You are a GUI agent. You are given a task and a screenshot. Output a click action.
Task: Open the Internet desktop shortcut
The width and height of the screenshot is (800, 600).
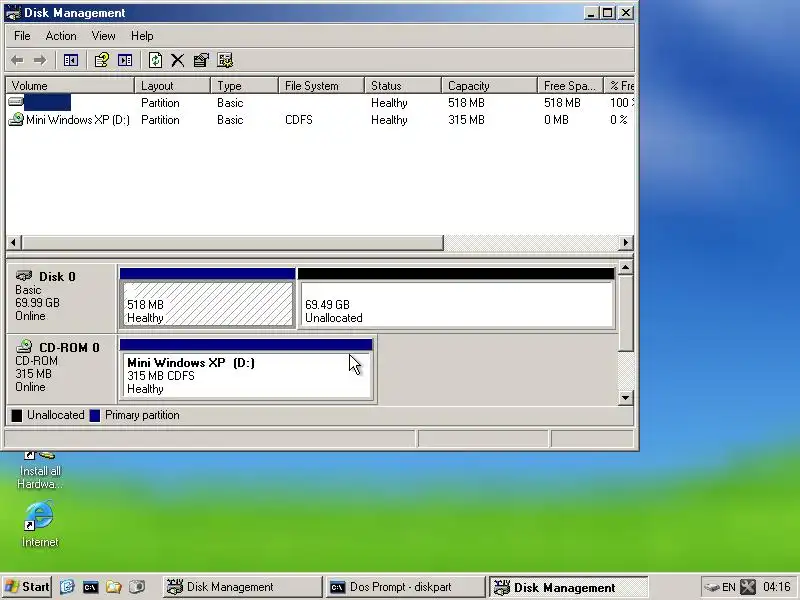39,523
